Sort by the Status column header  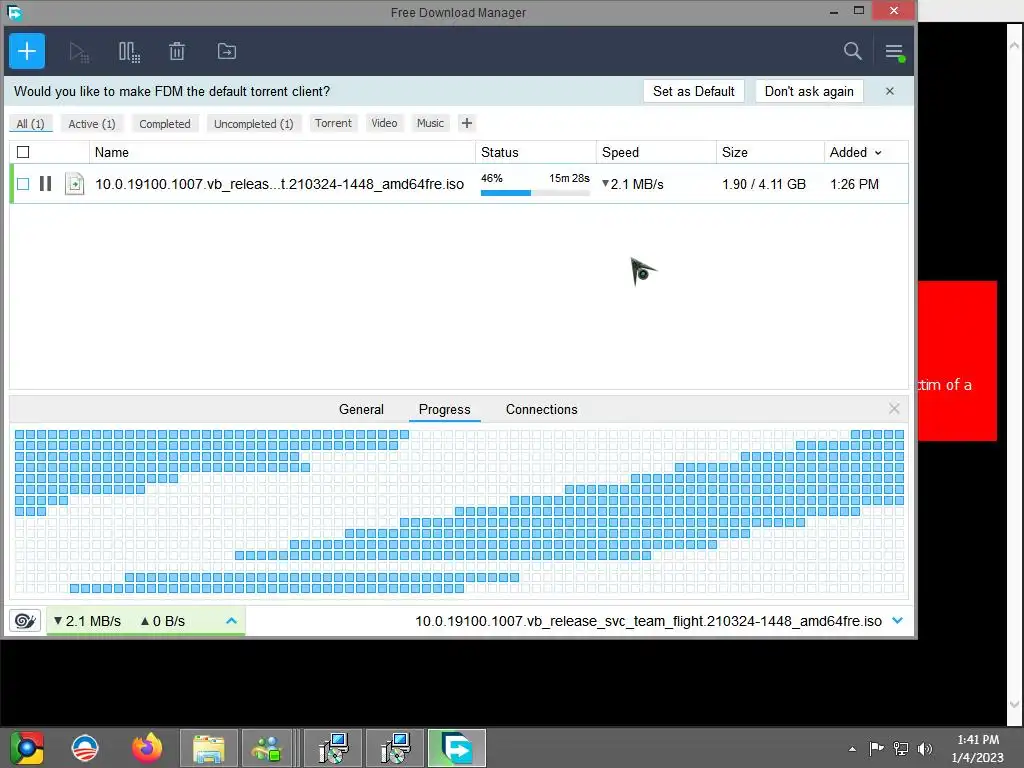point(536,152)
